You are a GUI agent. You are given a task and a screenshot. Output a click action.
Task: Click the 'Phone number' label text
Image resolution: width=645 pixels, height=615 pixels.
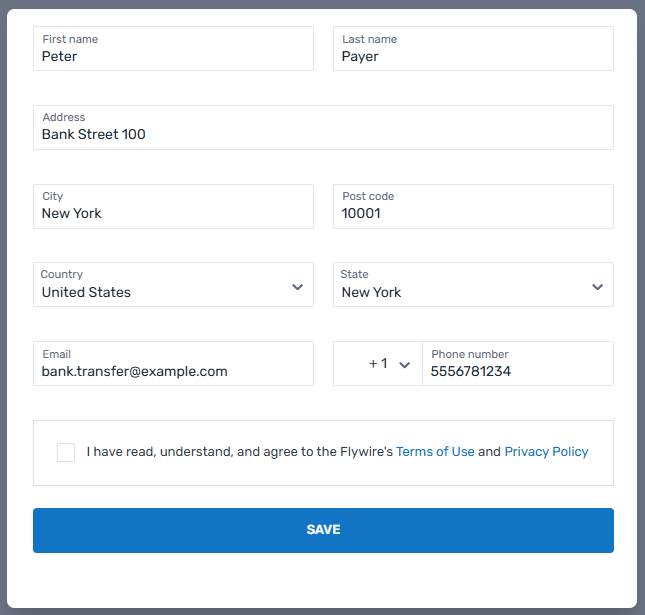tap(470, 354)
